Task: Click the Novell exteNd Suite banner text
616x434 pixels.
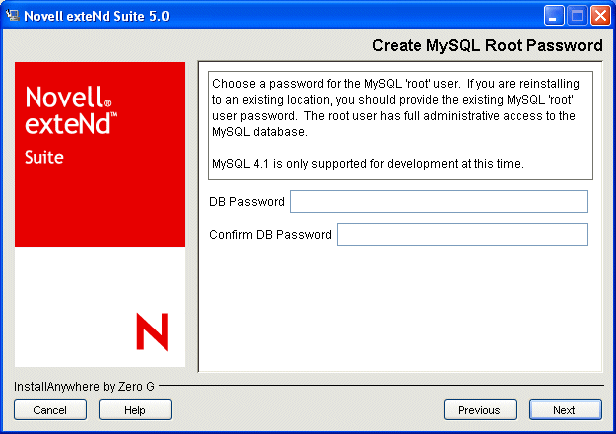Action: coord(71,125)
